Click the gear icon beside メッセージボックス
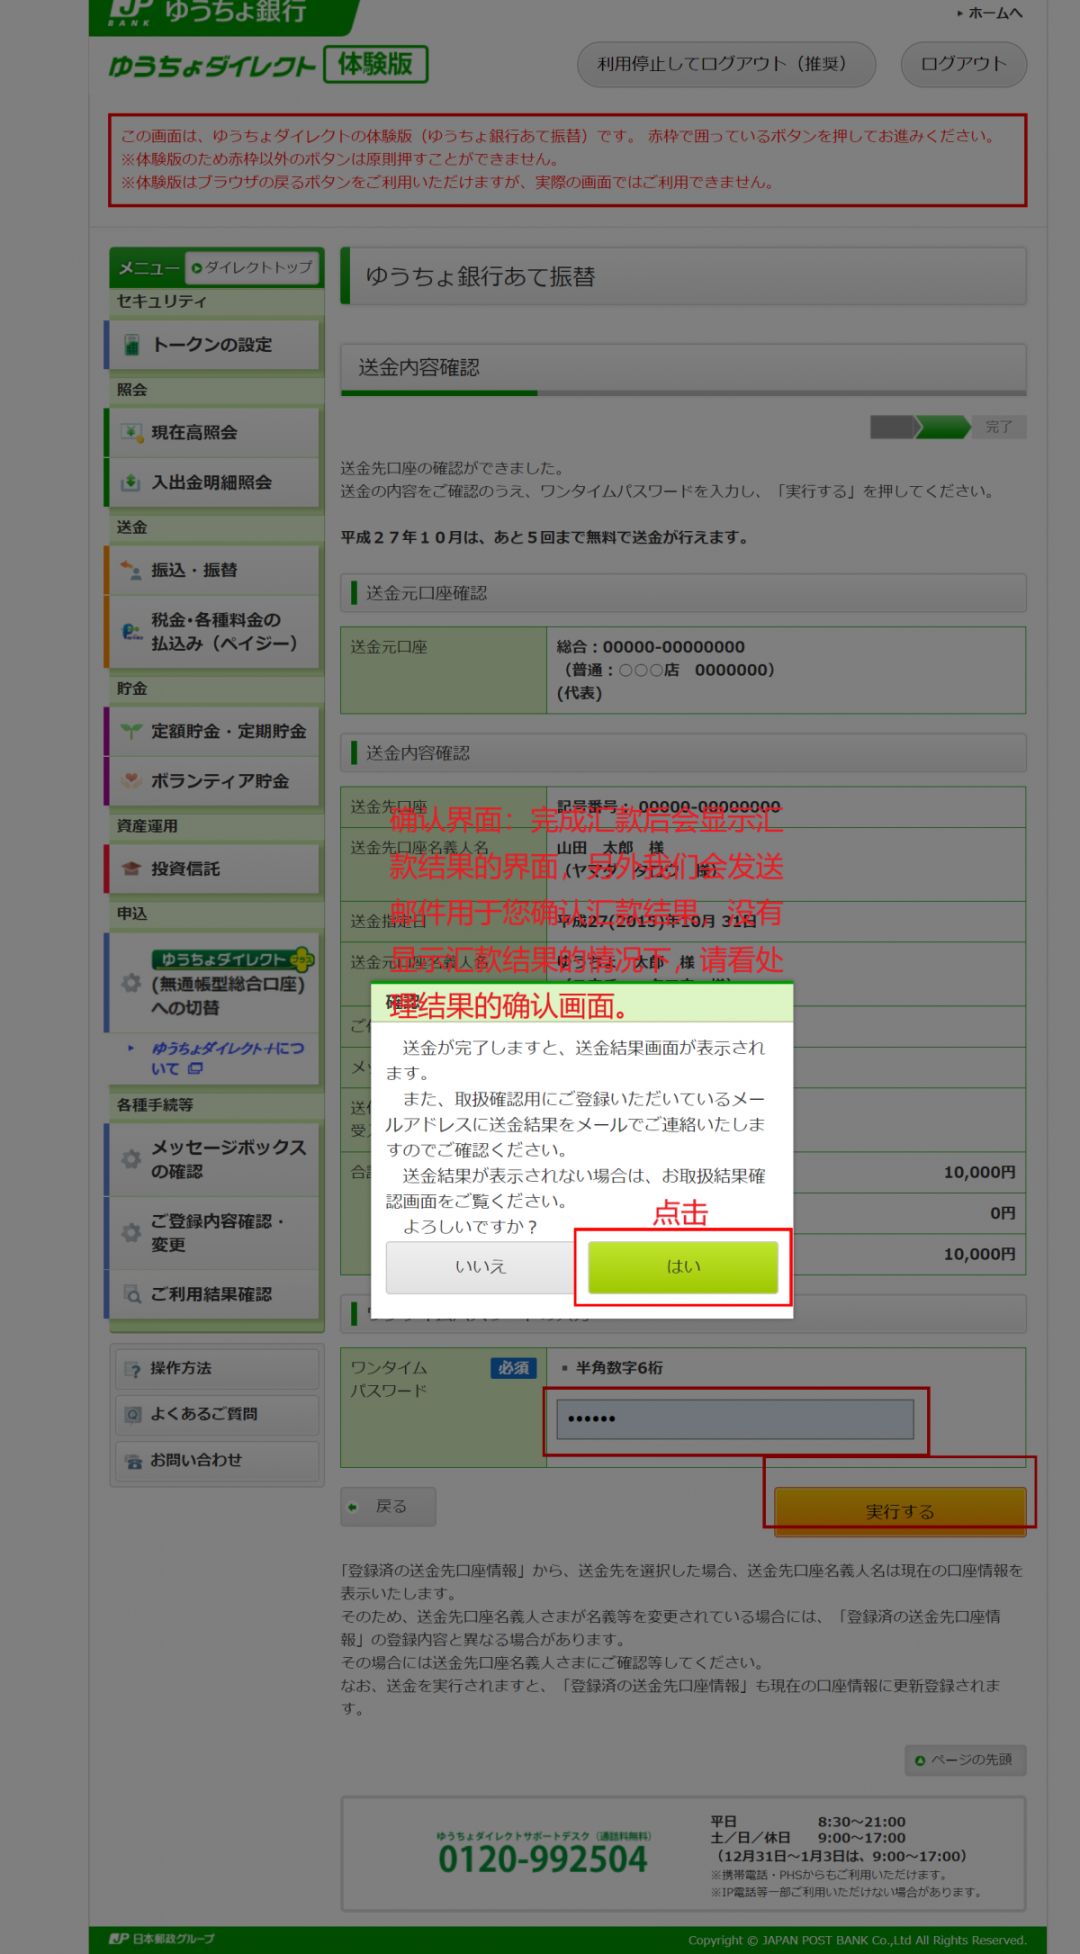The height and width of the screenshot is (1954, 1080). point(131,1159)
